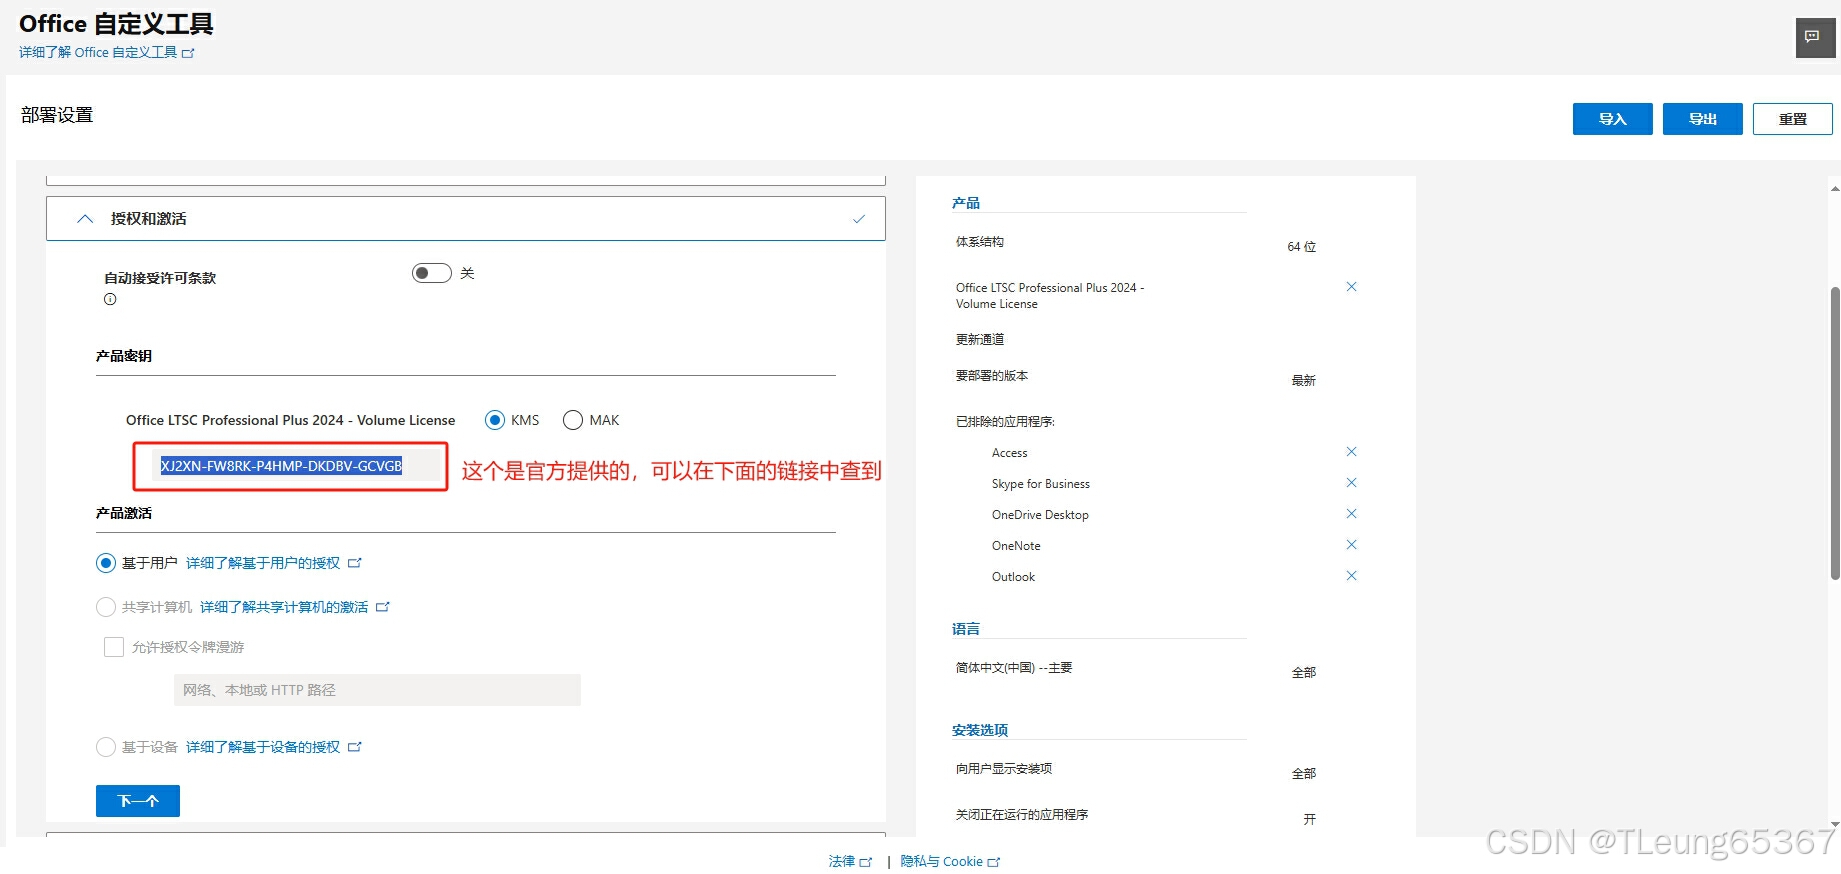Image resolution: width=1841 pixels, height=874 pixels.
Task: Check the 允许授权令牌漫游 checkbox
Action: coord(114,647)
